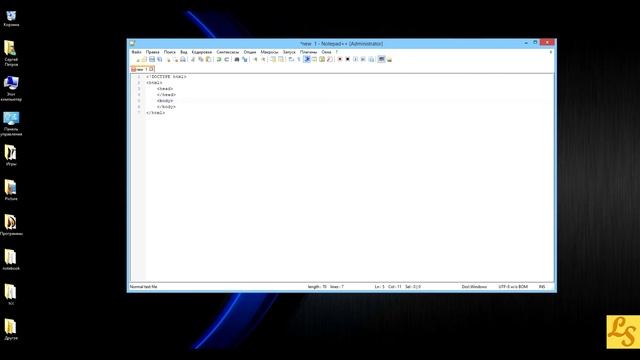Toggle Word wrap in the toolbar
Viewport: 640px width, 360px height.
coord(291,60)
